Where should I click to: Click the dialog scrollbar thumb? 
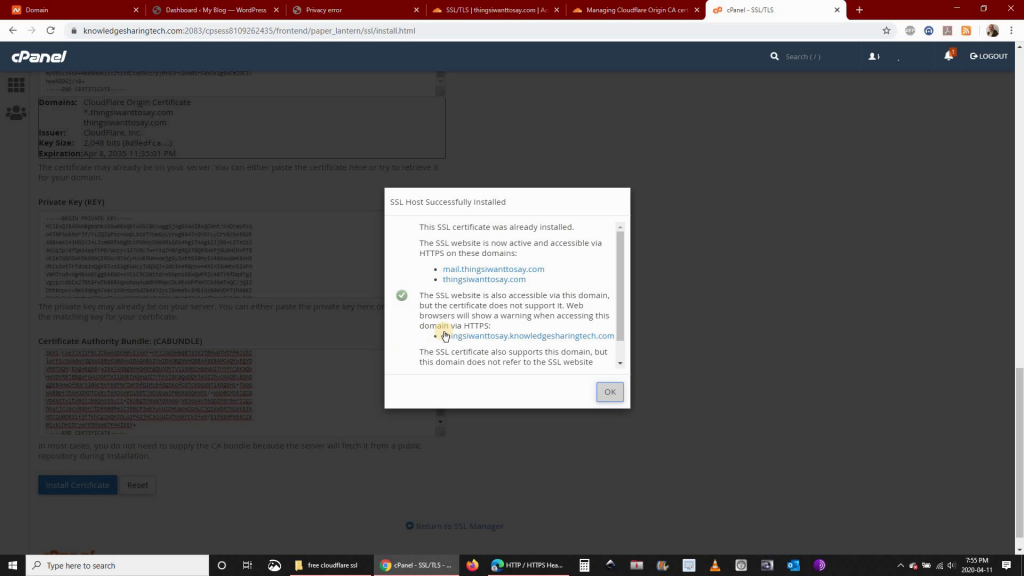coord(620,286)
